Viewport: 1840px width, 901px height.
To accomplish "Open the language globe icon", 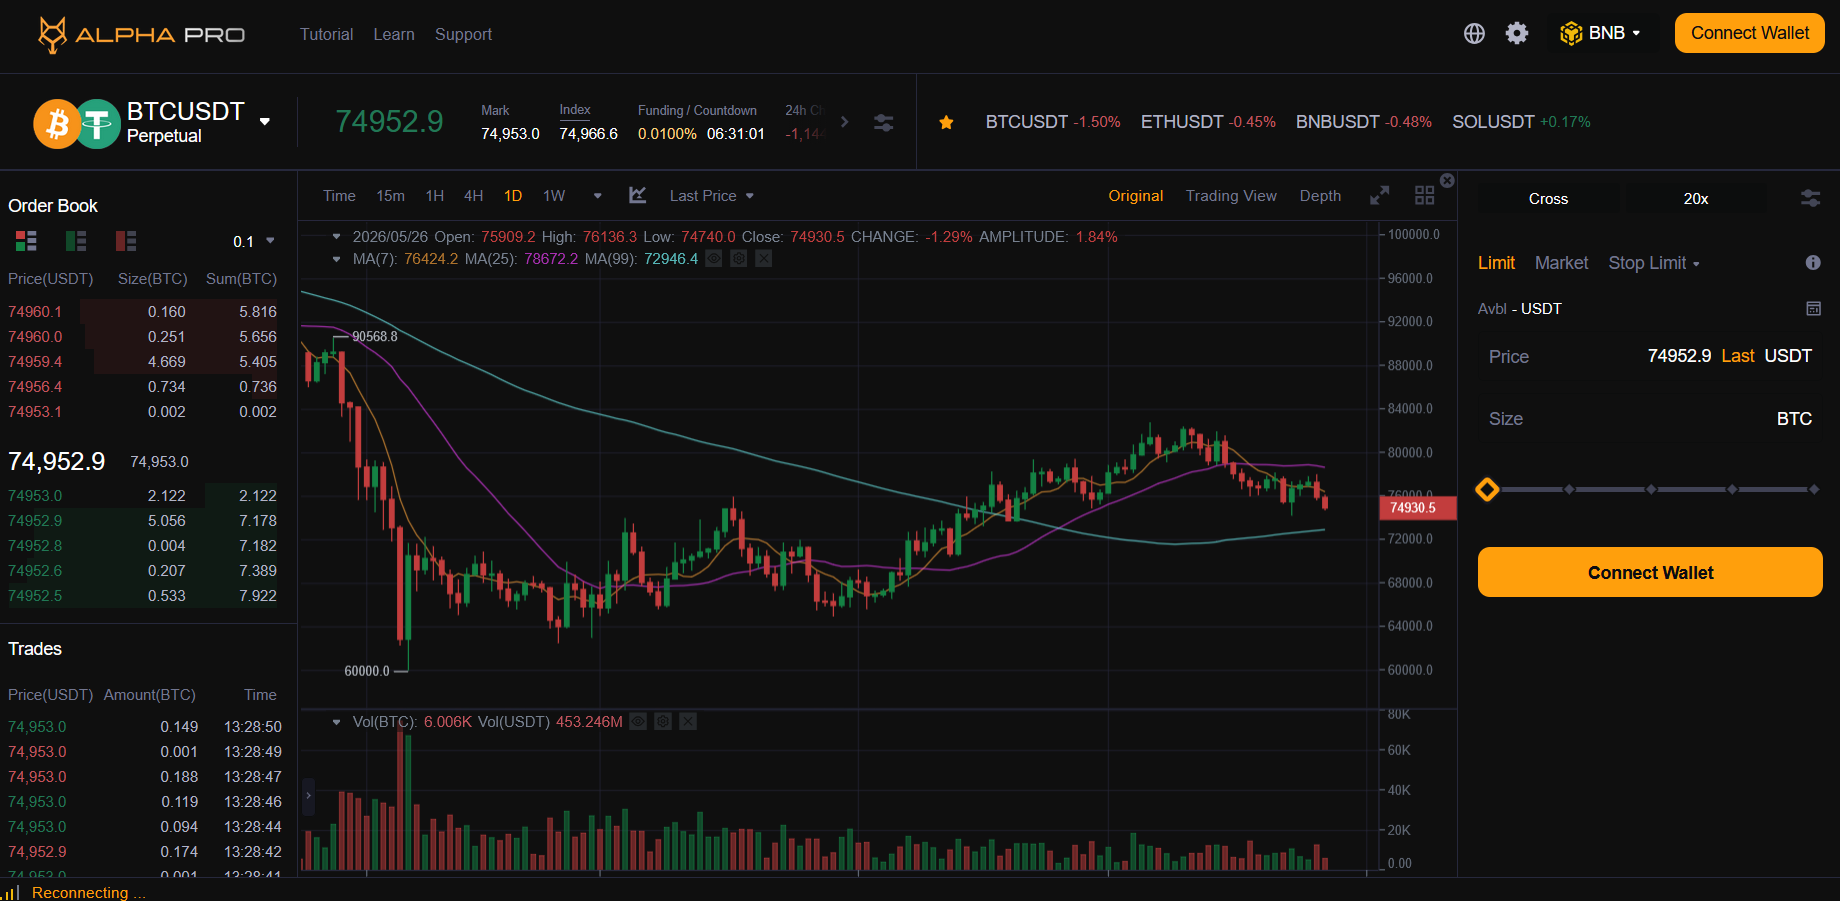I will [x=1474, y=33].
